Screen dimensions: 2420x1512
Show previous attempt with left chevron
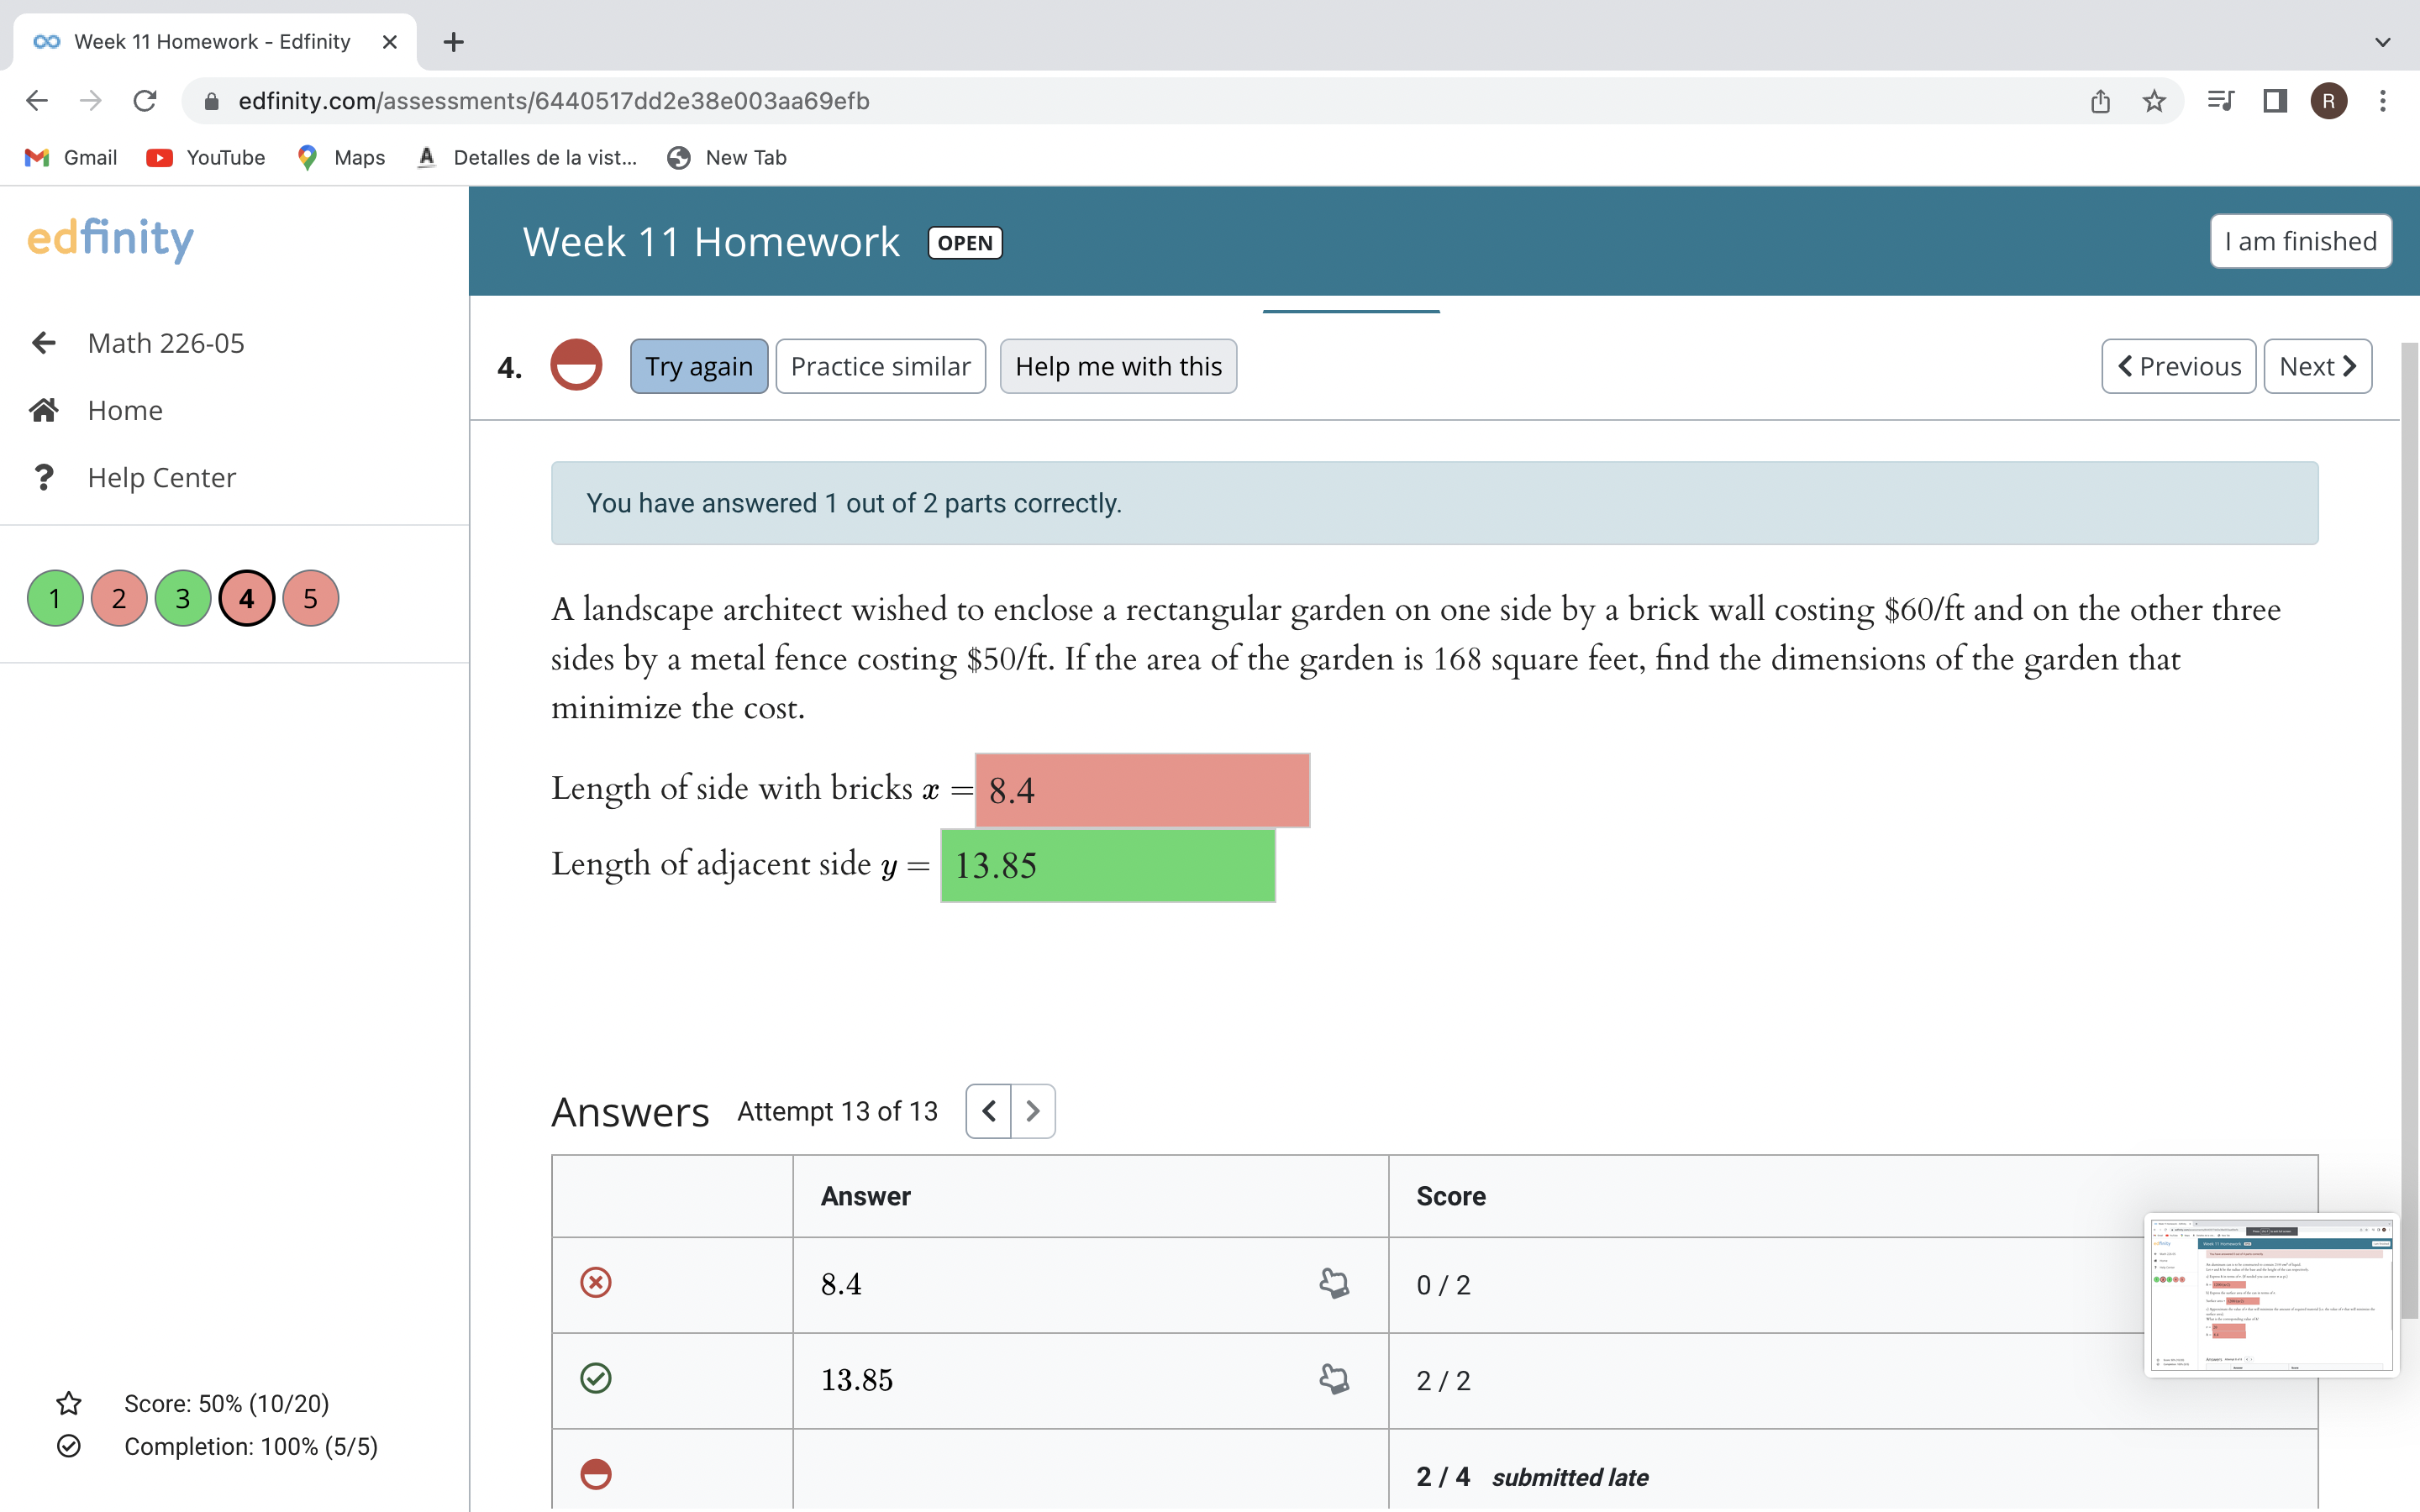(x=989, y=1111)
